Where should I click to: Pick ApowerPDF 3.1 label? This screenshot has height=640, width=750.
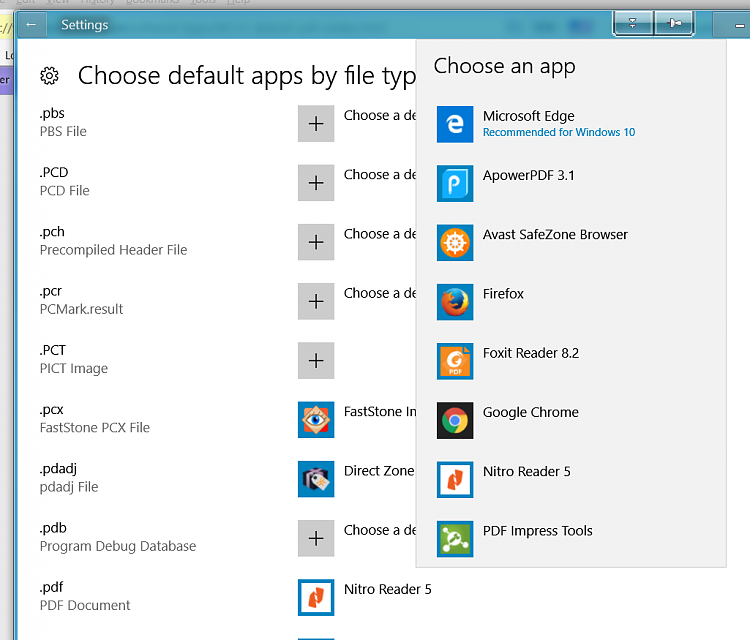coord(529,176)
